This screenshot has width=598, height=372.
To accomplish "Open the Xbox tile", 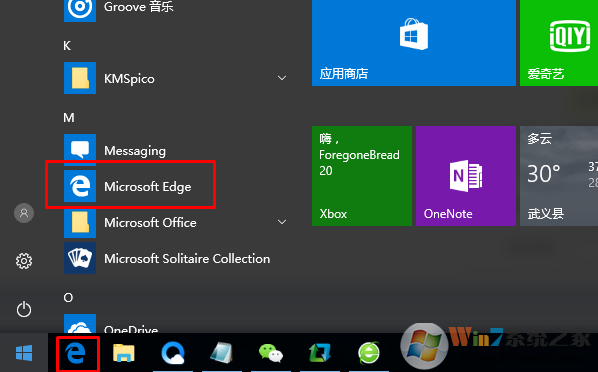I will click(362, 176).
